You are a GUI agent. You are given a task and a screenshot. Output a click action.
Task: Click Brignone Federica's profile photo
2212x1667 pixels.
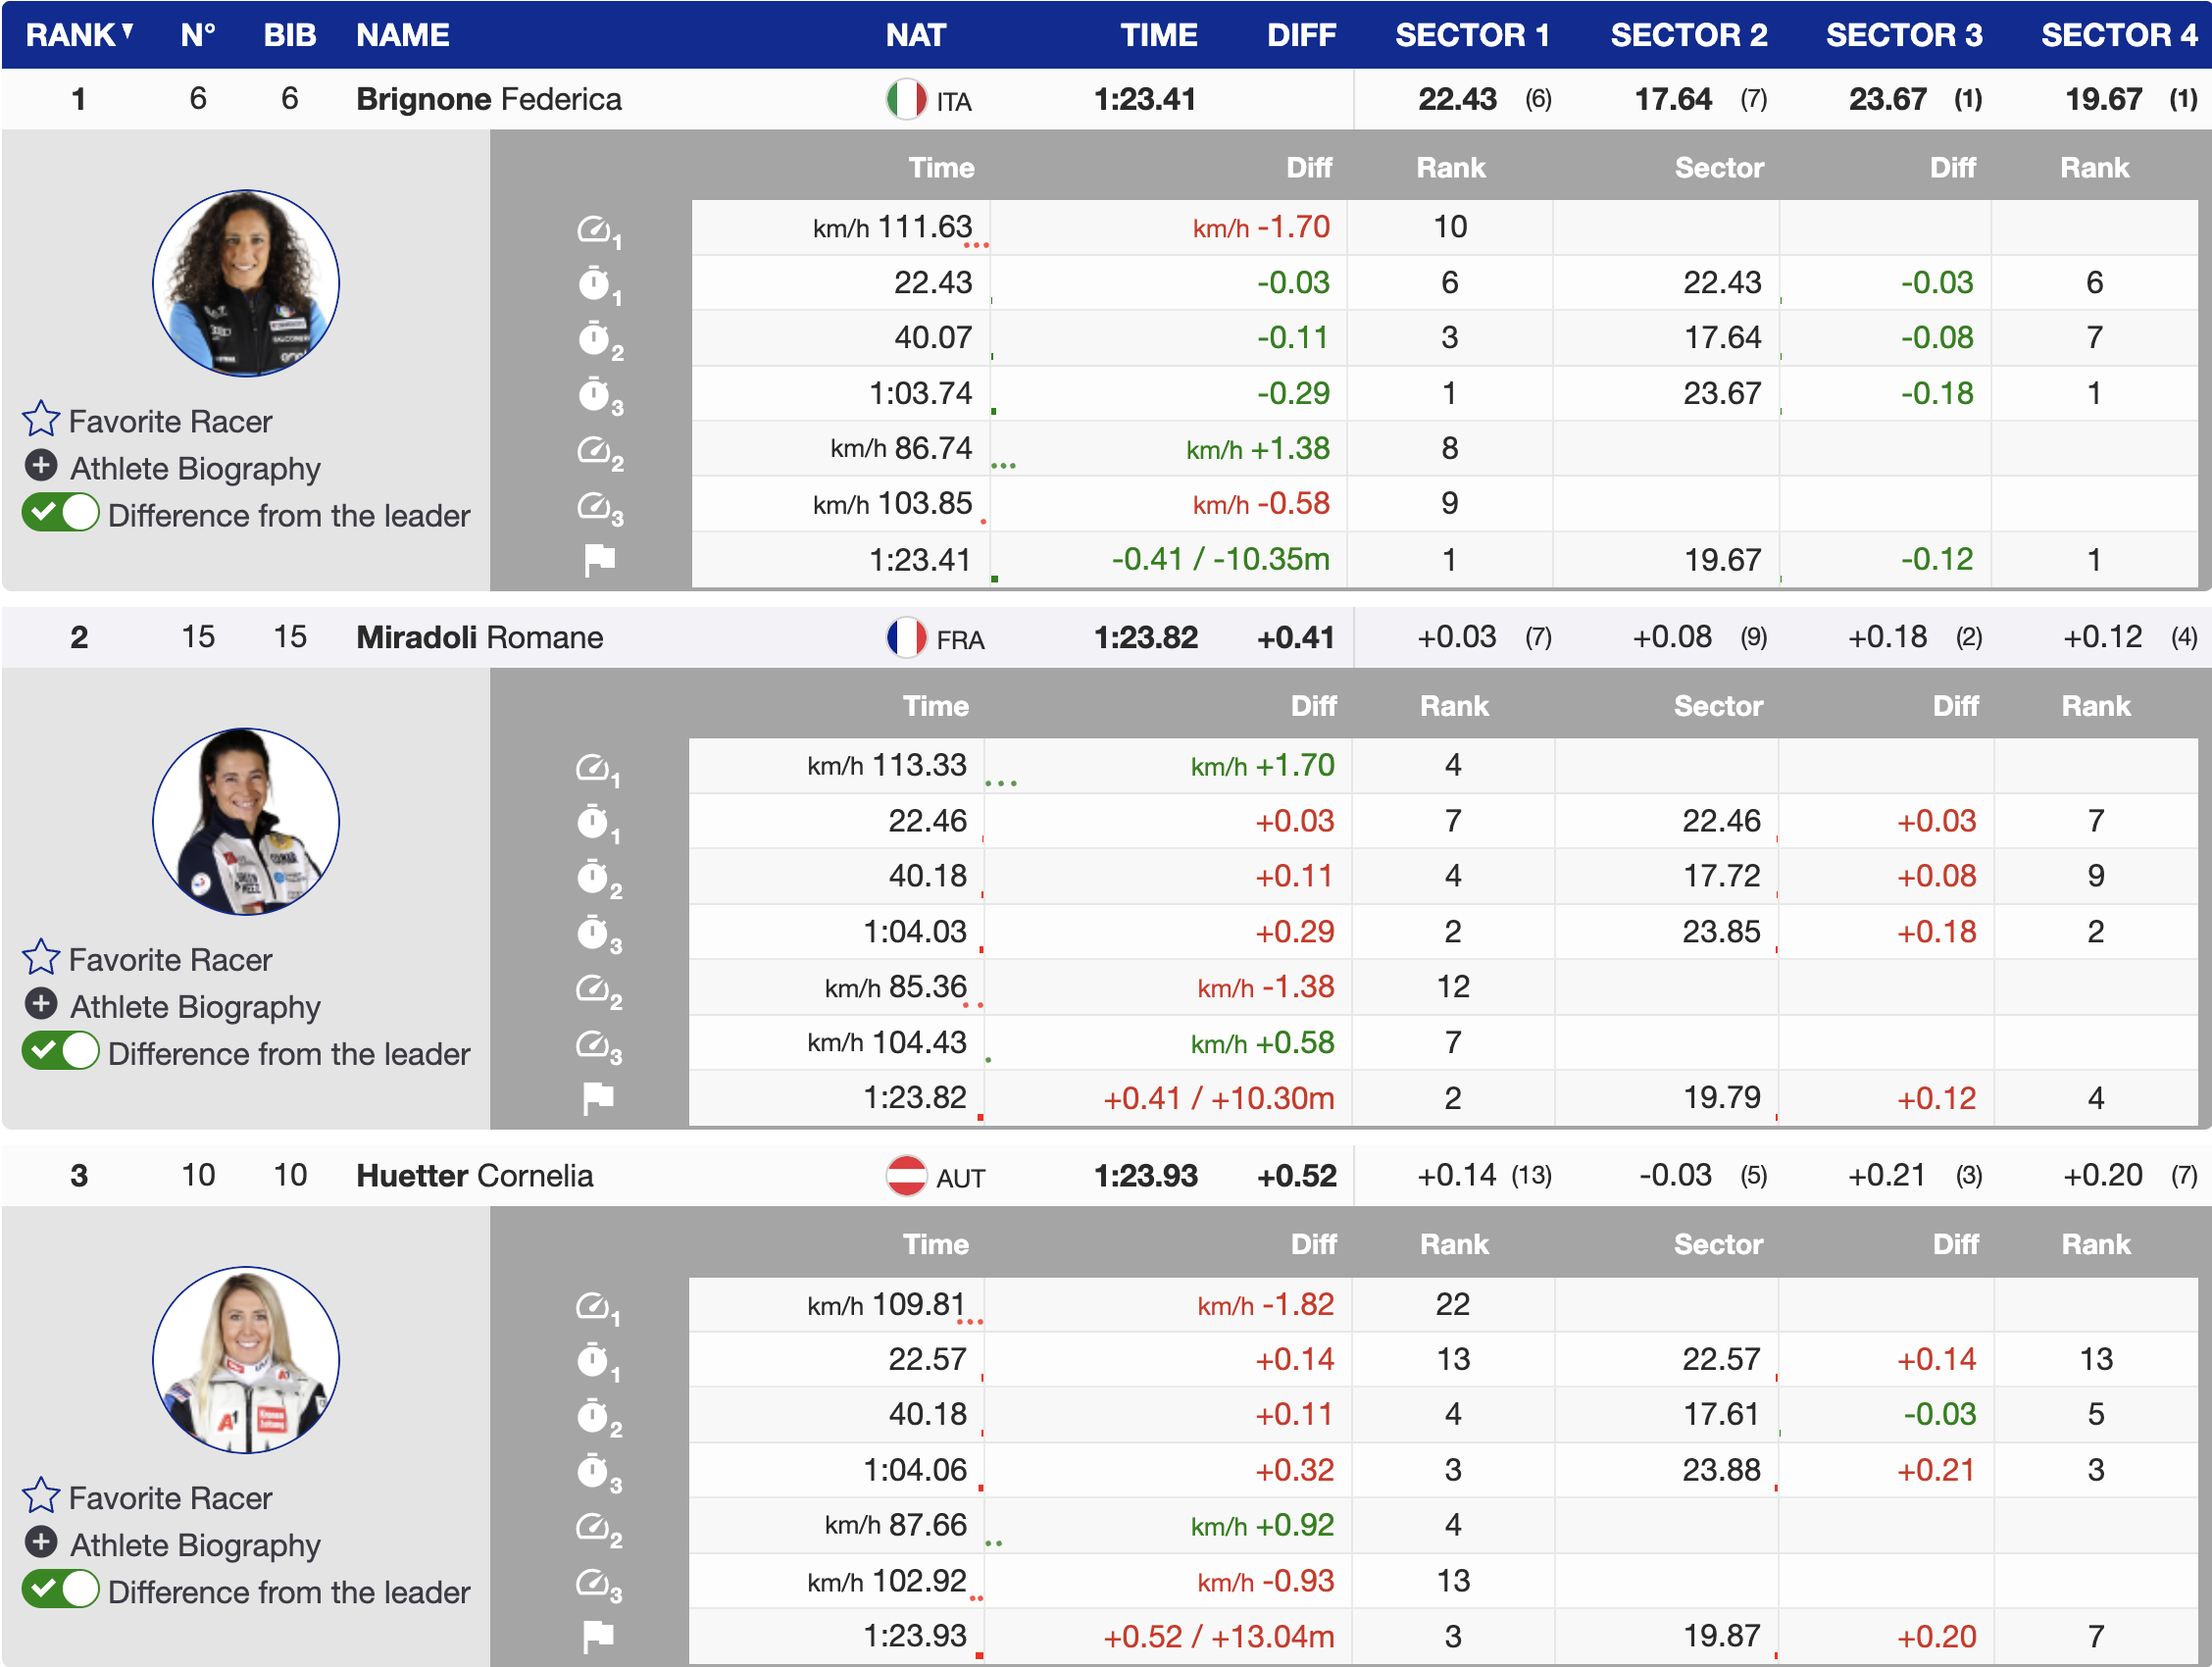coord(246,283)
